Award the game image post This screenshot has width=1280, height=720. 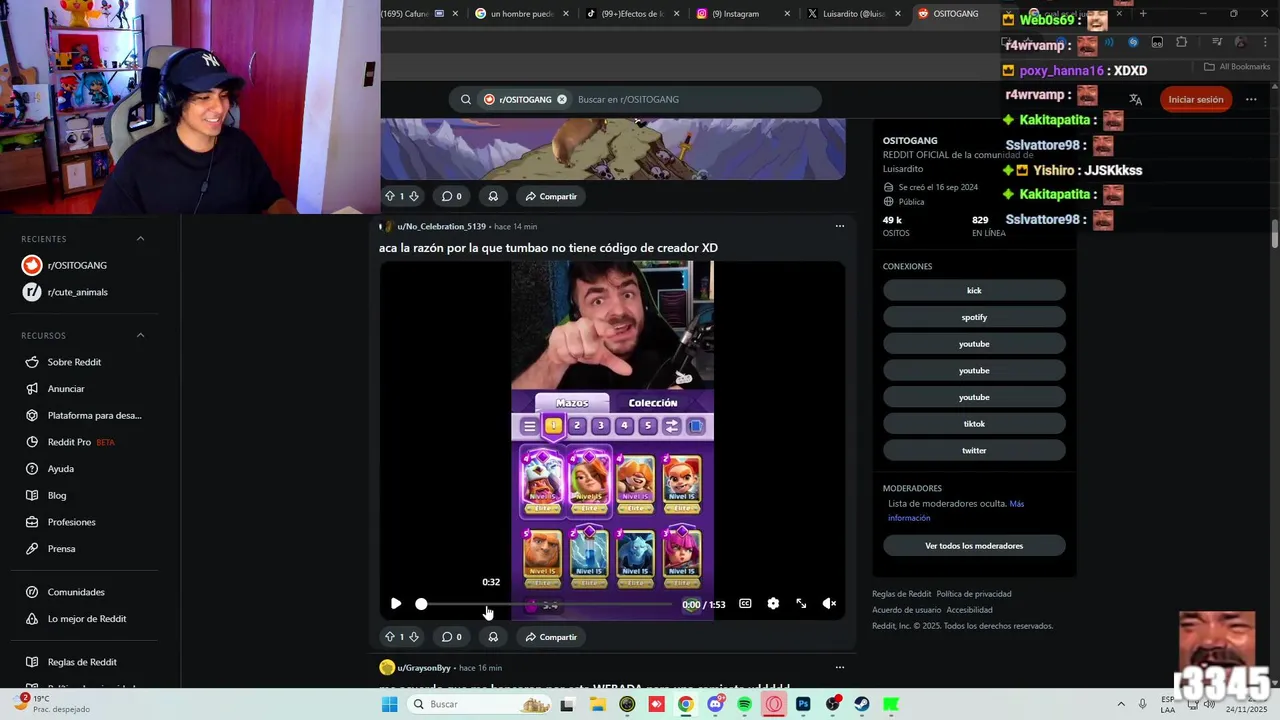click(x=493, y=196)
